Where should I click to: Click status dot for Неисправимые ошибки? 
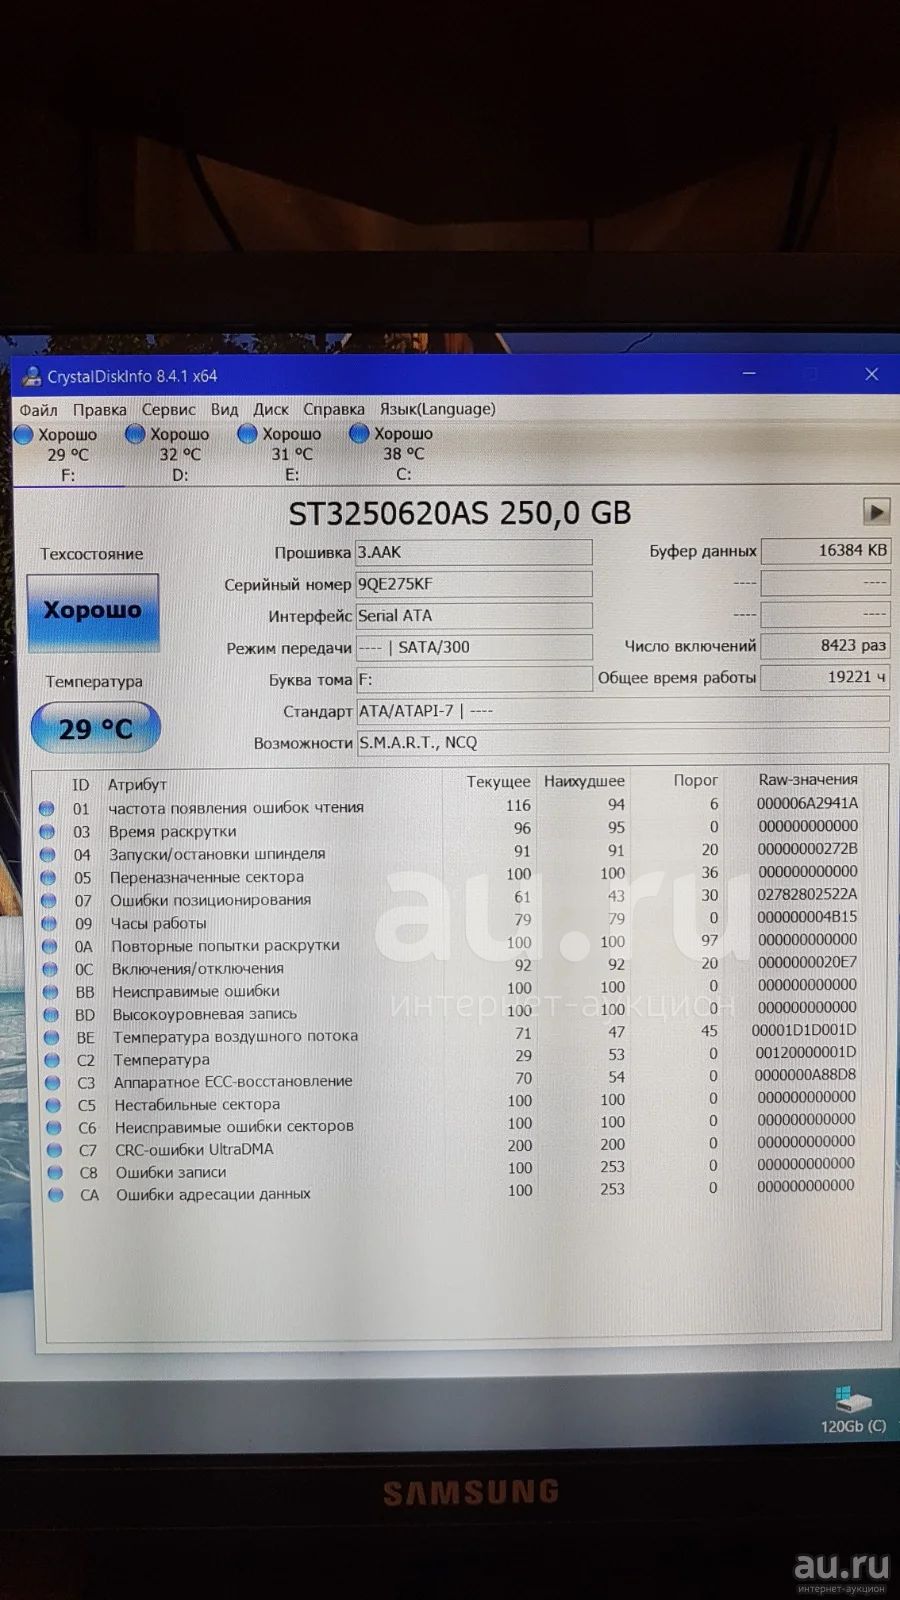pos(51,992)
